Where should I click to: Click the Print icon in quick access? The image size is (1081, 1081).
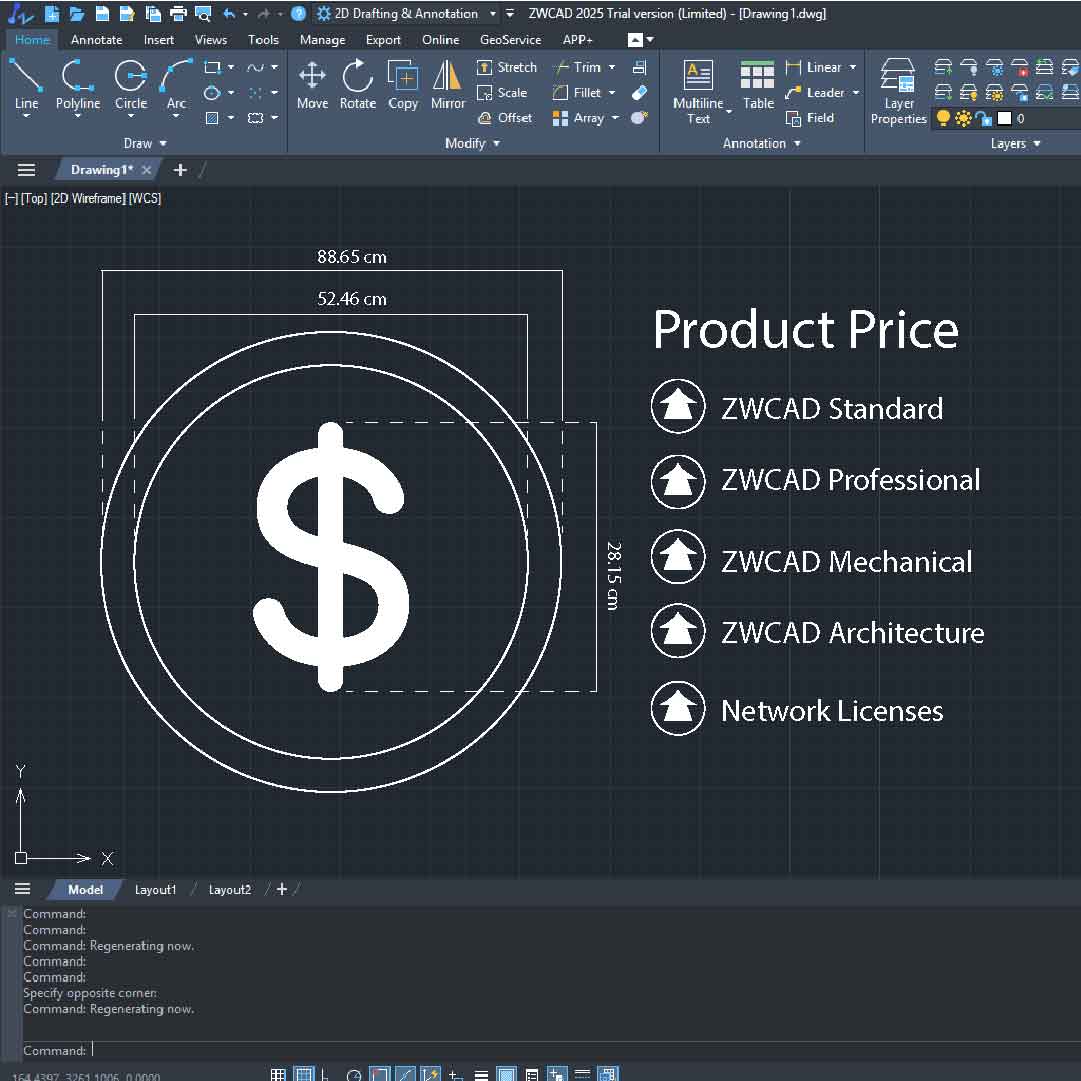tap(178, 13)
